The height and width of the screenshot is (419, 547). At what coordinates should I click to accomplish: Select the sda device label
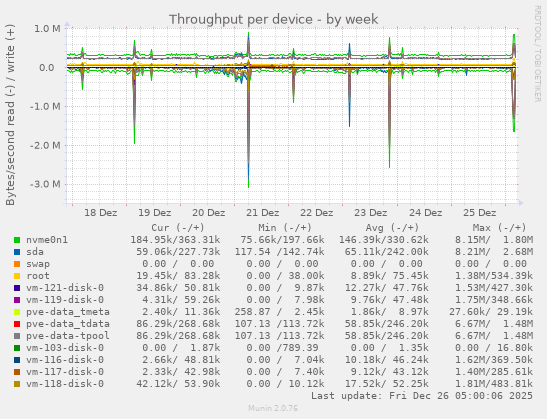tap(35, 252)
